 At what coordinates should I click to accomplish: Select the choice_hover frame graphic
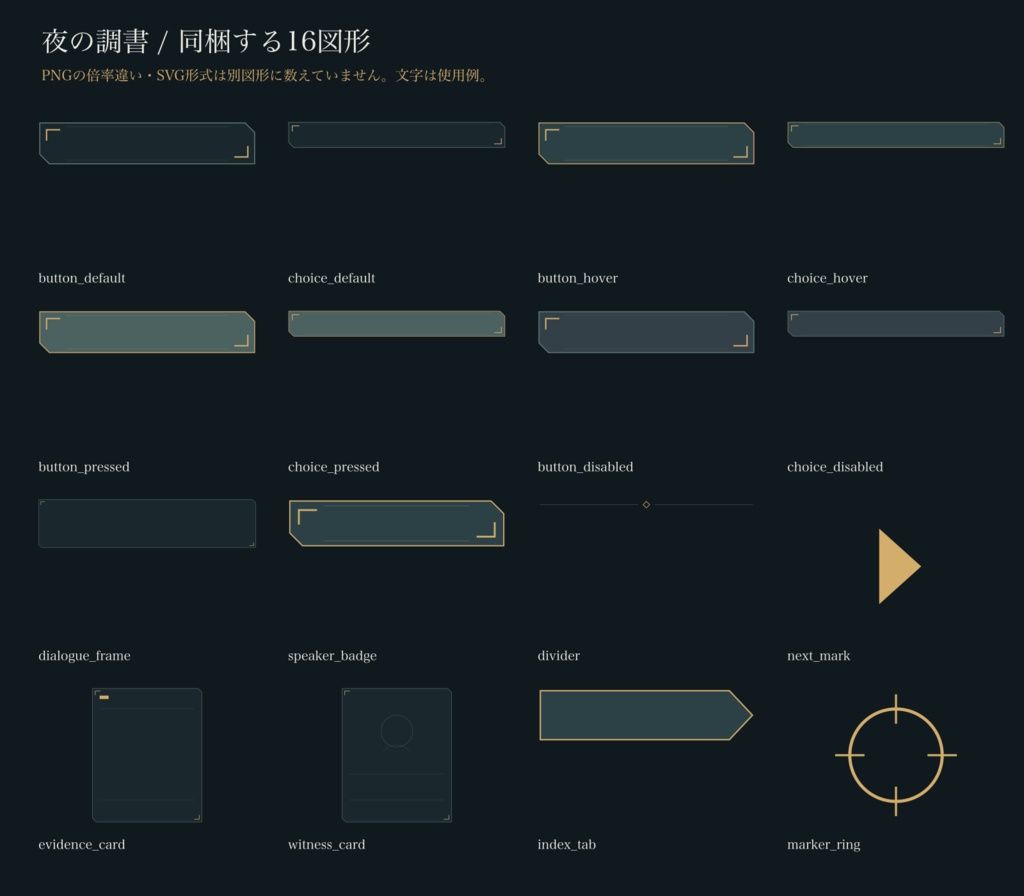pos(895,135)
